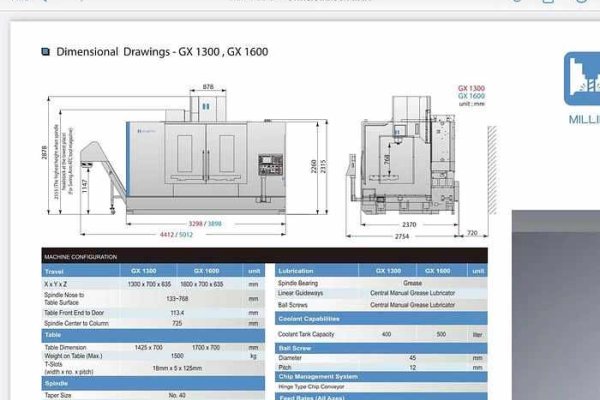Click the side view machine drawing
The height and width of the screenshot is (400, 600).
pos(404,155)
